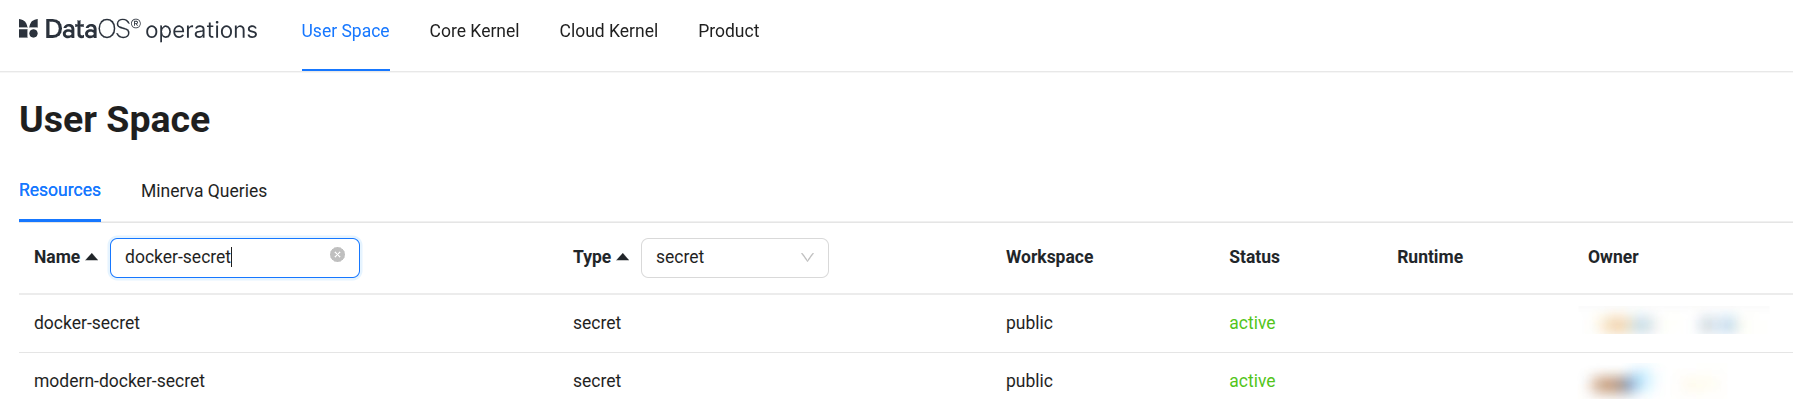Screen dimensions: 1793x420
Task: Click active status of docker-secret row
Action: 1252,323
